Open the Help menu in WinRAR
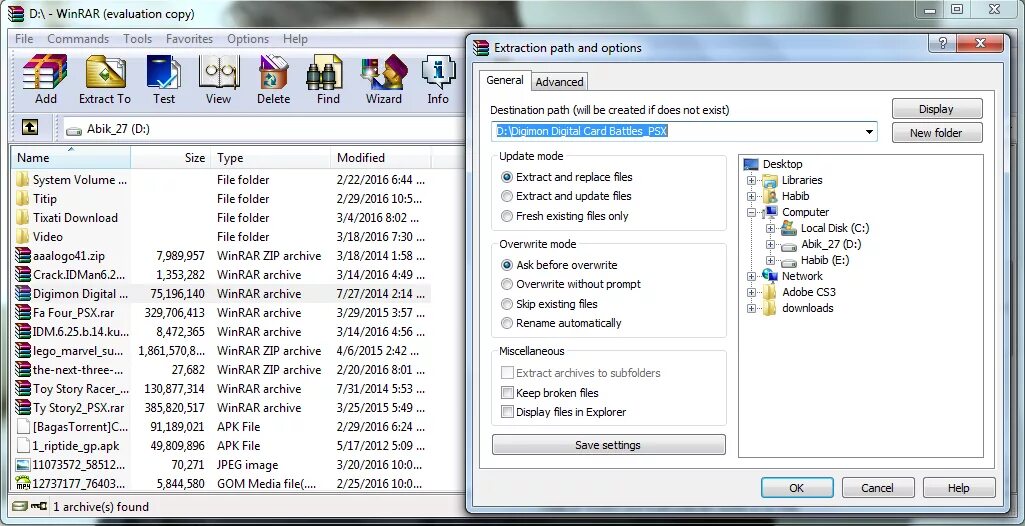 pyautogui.click(x=295, y=39)
